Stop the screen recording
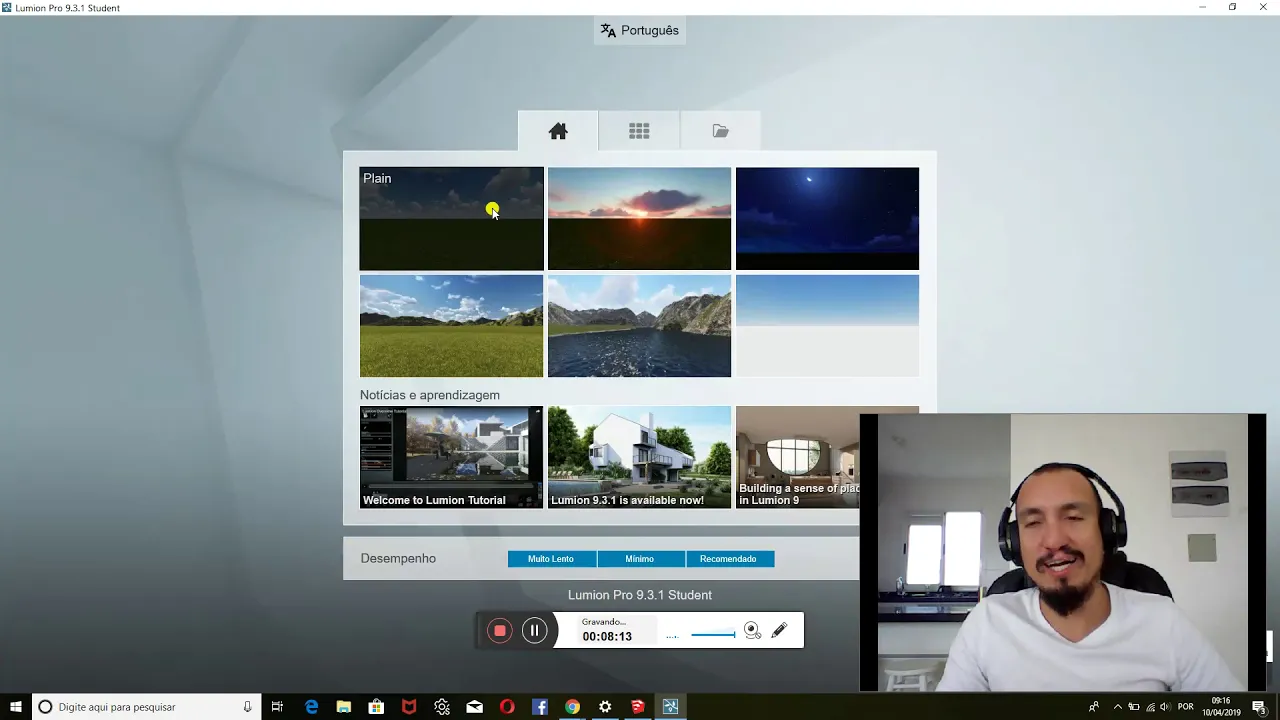The height and width of the screenshot is (720, 1280). point(500,631)
